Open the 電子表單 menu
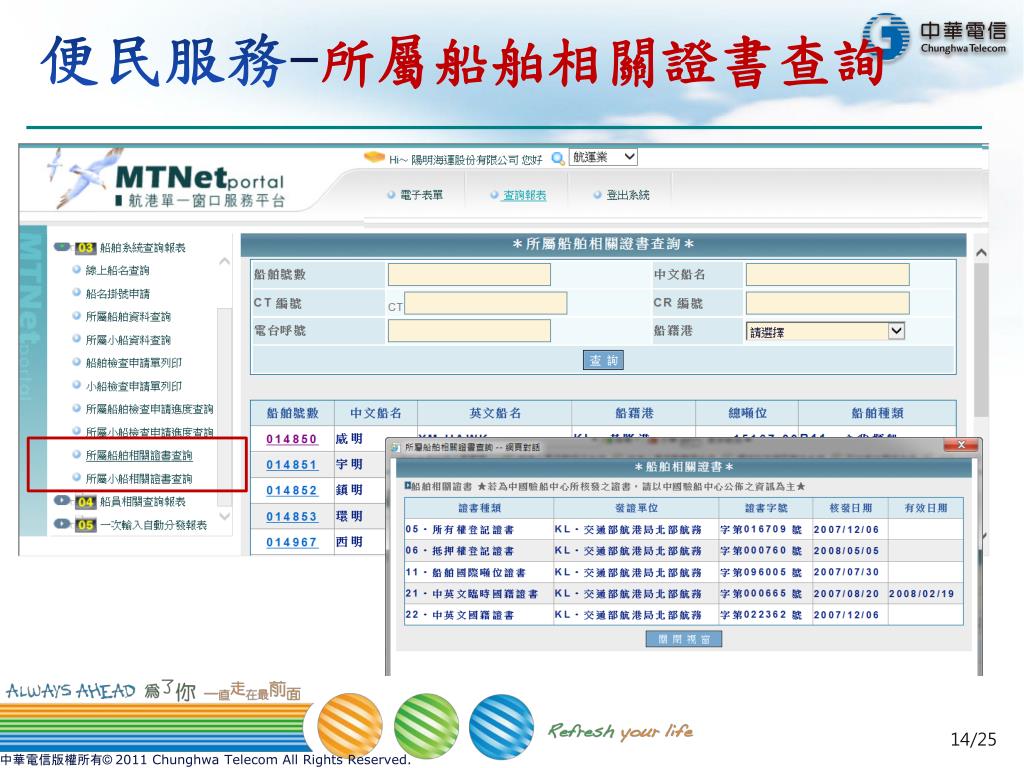 (x=421, y=195)
